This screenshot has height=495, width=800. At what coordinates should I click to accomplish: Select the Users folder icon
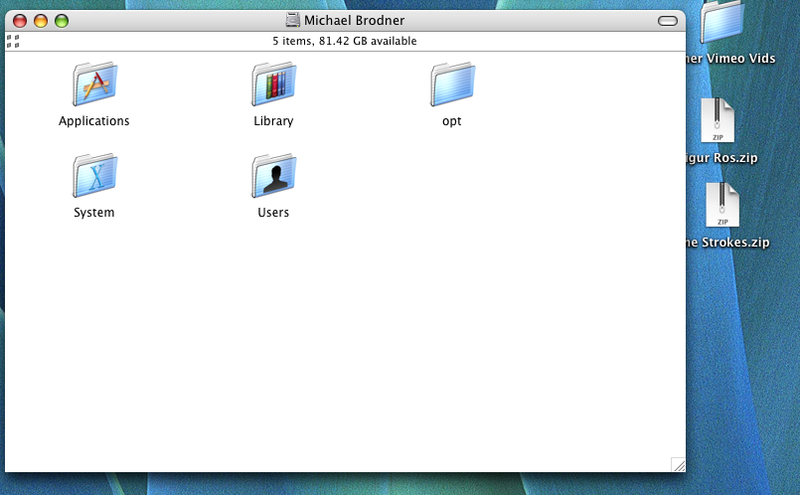pyautogui.click(x=273, y=176)
